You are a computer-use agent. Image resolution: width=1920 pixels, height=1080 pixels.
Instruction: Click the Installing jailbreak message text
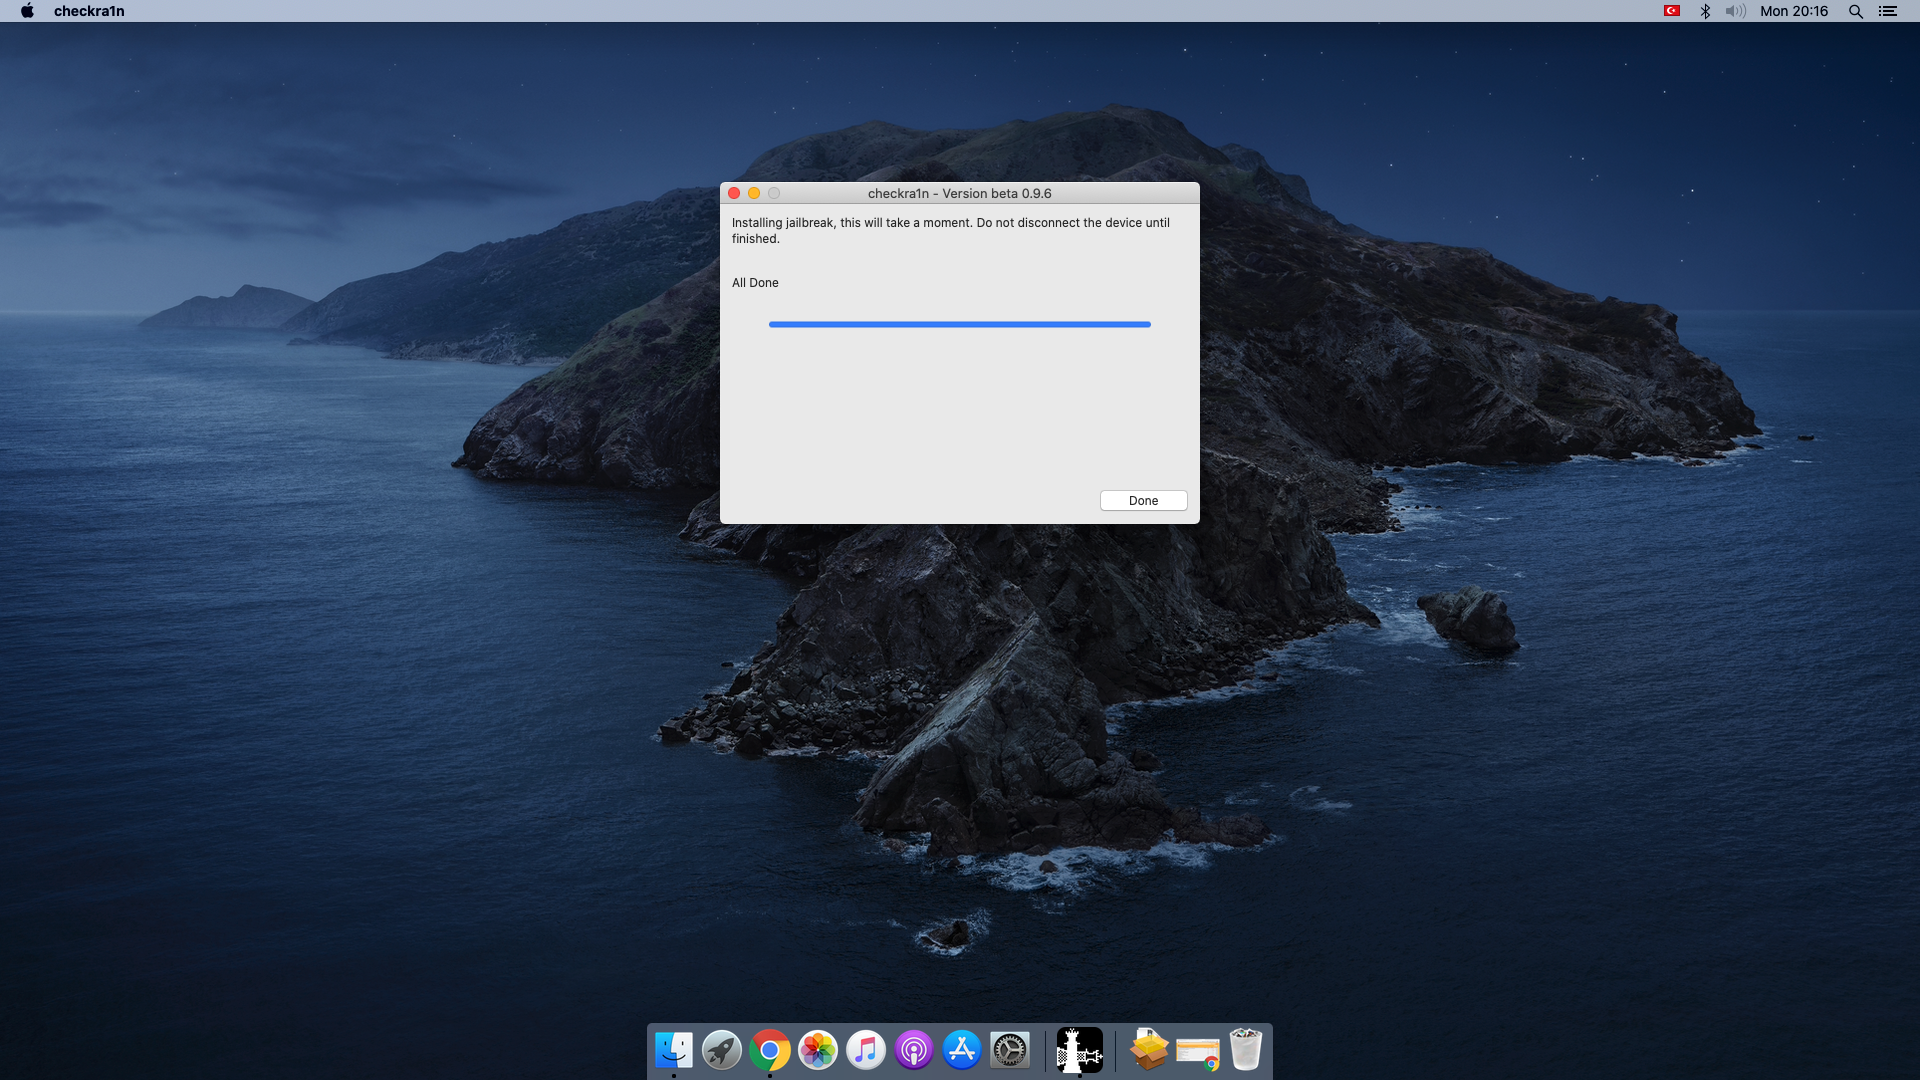pyautogui.click(x=951, y=231)
